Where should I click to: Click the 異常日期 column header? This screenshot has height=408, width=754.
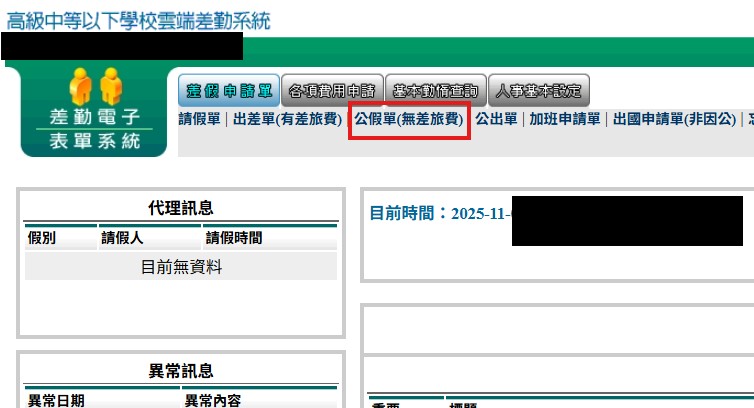coord(56,400)
